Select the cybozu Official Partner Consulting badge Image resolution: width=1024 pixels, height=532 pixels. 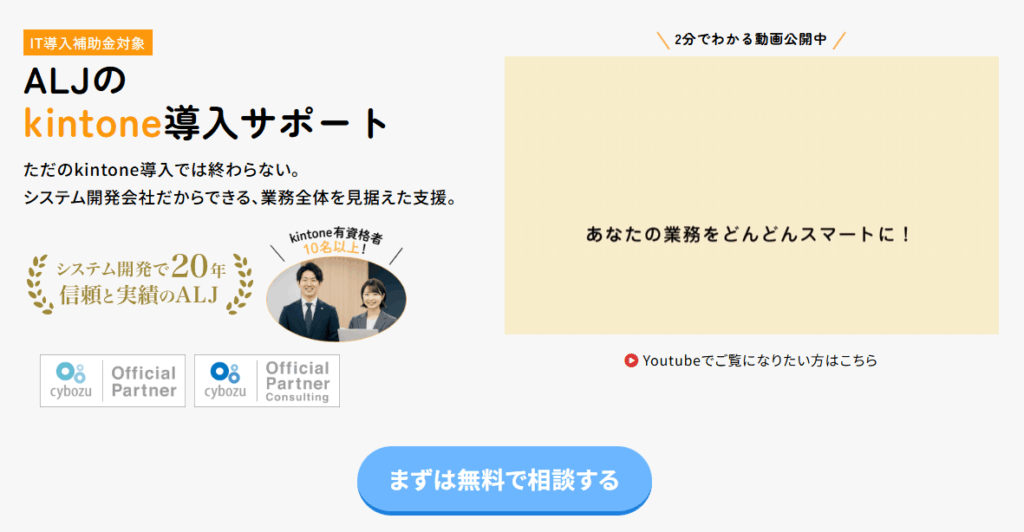tap(266, 381)
